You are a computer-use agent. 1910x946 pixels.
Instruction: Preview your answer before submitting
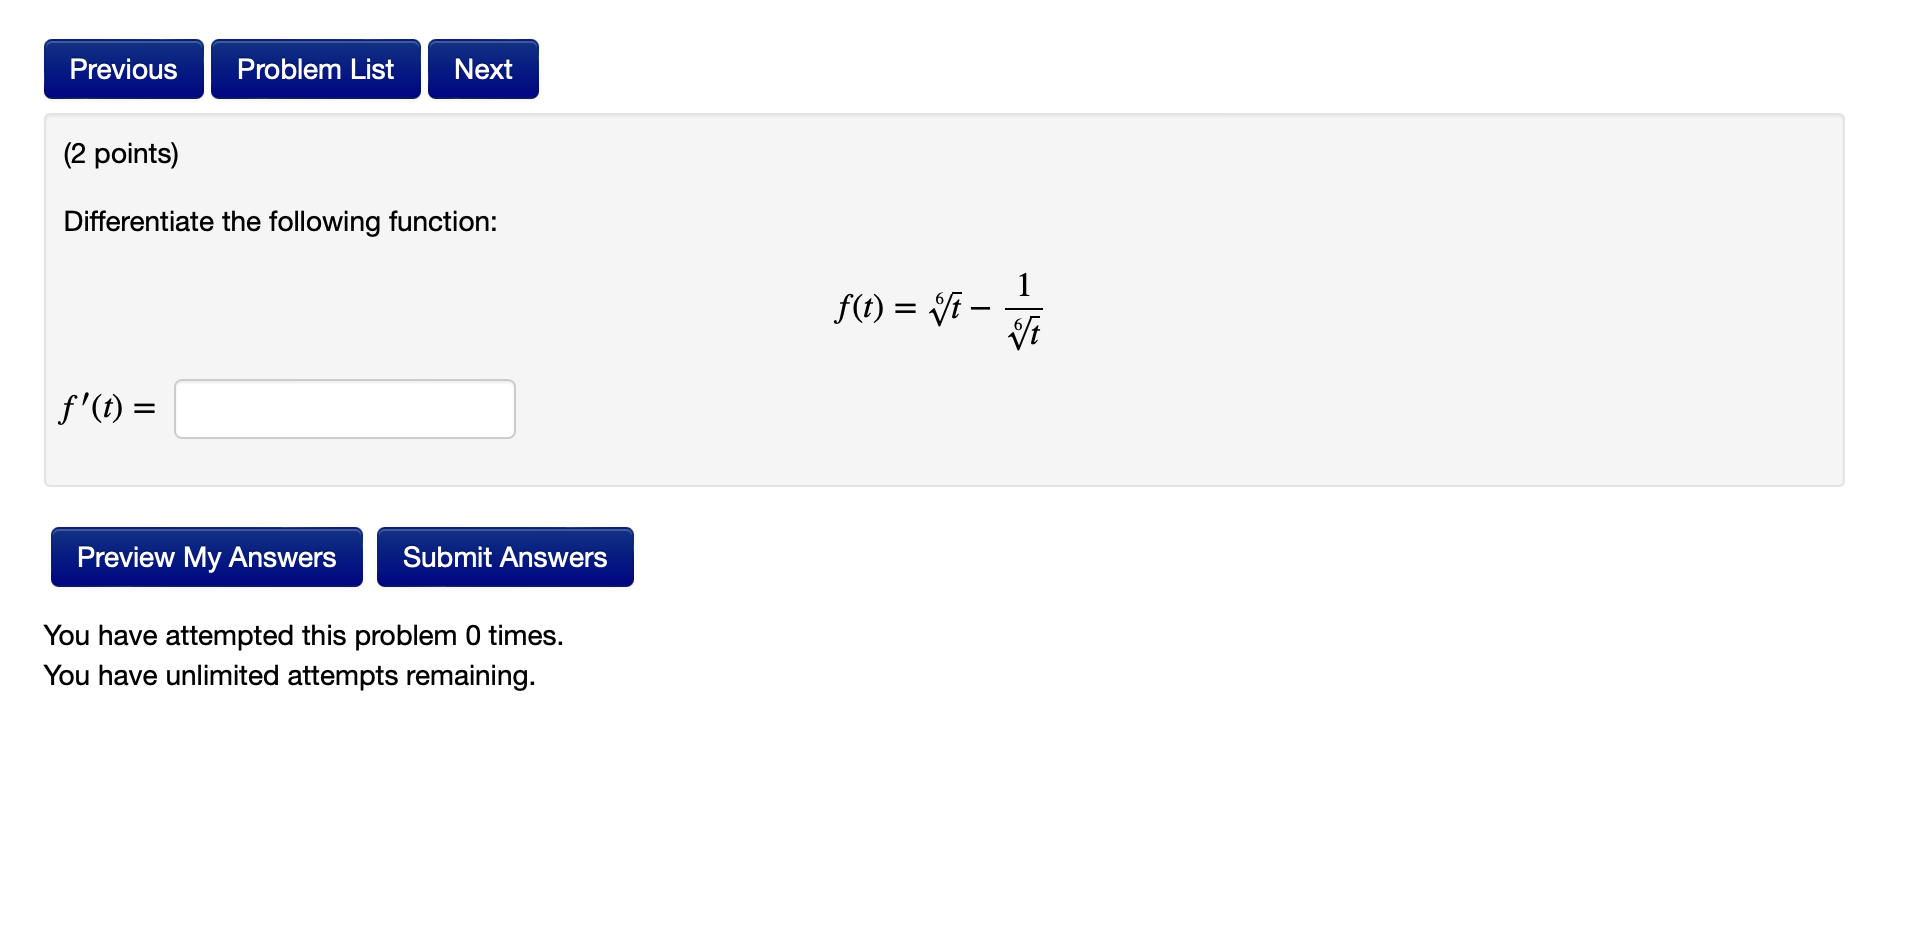205,556
